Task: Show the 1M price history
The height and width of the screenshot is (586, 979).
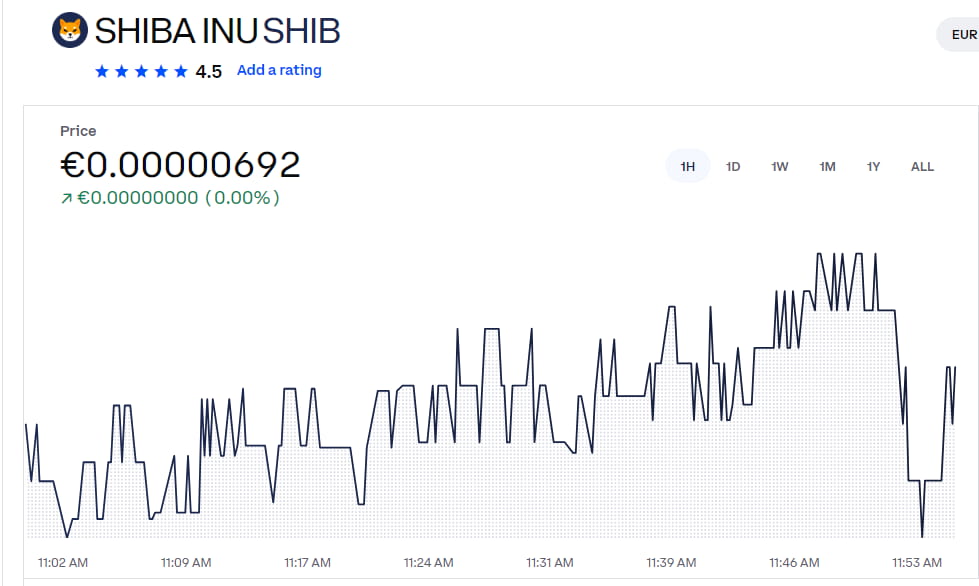Action: (827, 167)
